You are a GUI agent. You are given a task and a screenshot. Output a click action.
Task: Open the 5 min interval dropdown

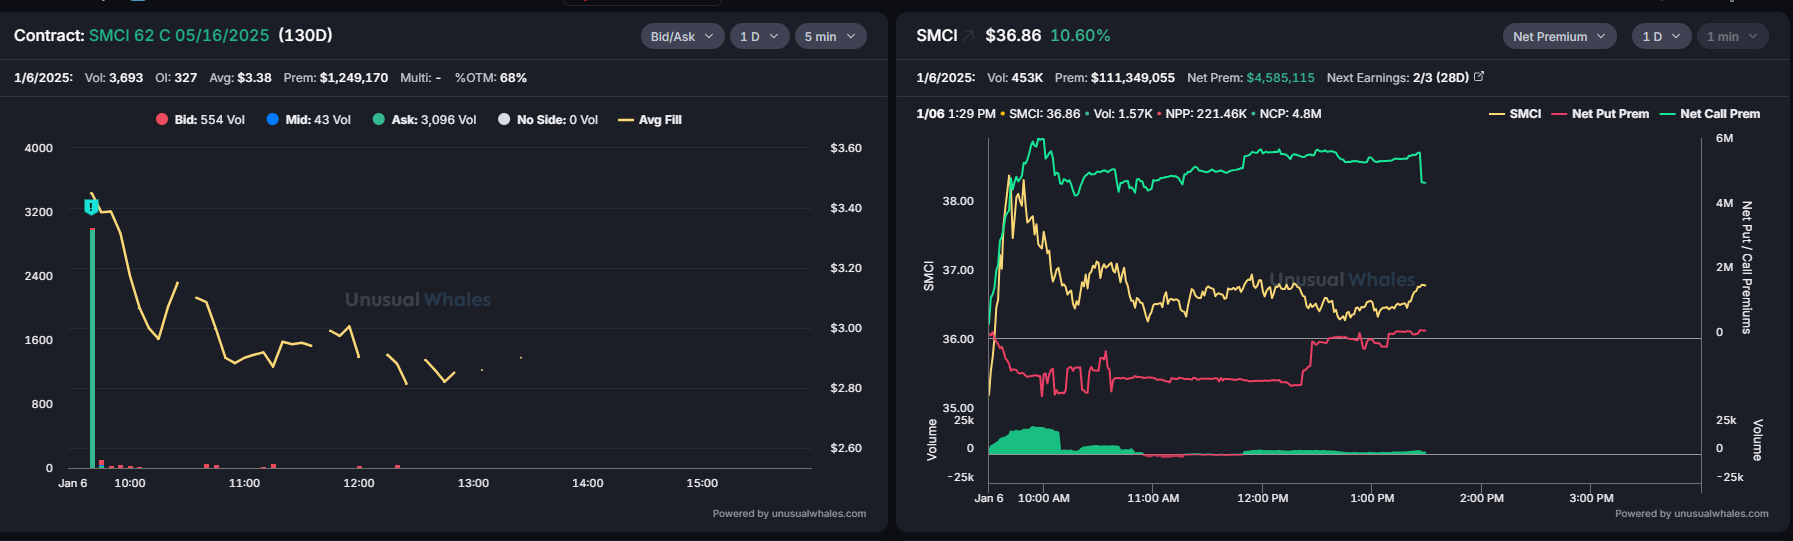point(830,36)
